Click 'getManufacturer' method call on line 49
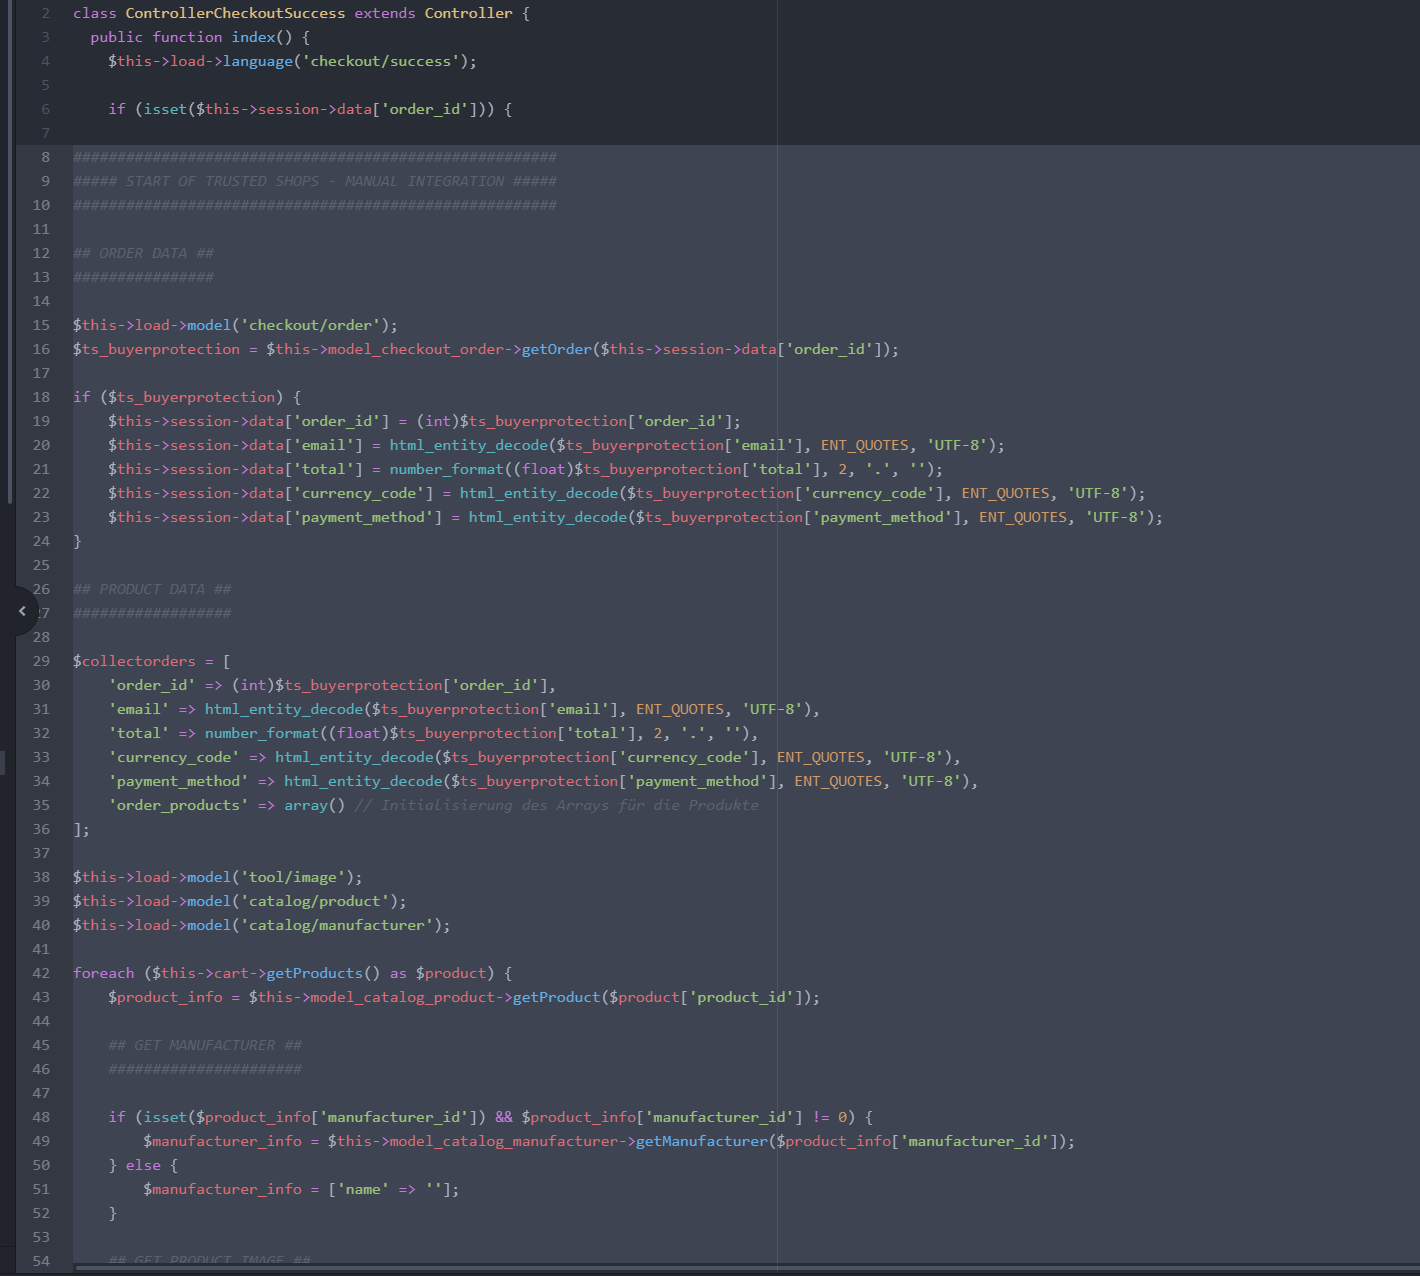Image resolution: width=1420 pixels, height=1276 pixels. (x=701, y=1141)
